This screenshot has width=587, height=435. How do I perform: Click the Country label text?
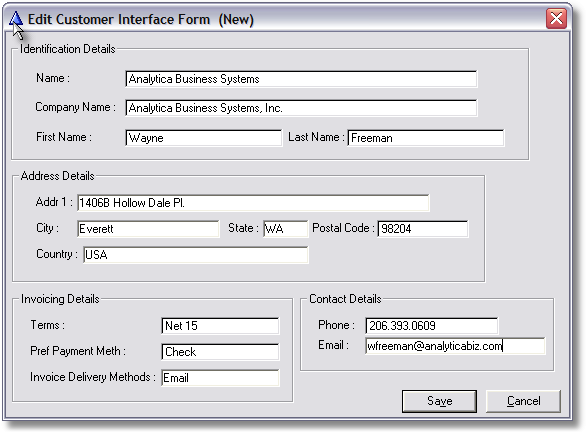click(x=57, y=254)
